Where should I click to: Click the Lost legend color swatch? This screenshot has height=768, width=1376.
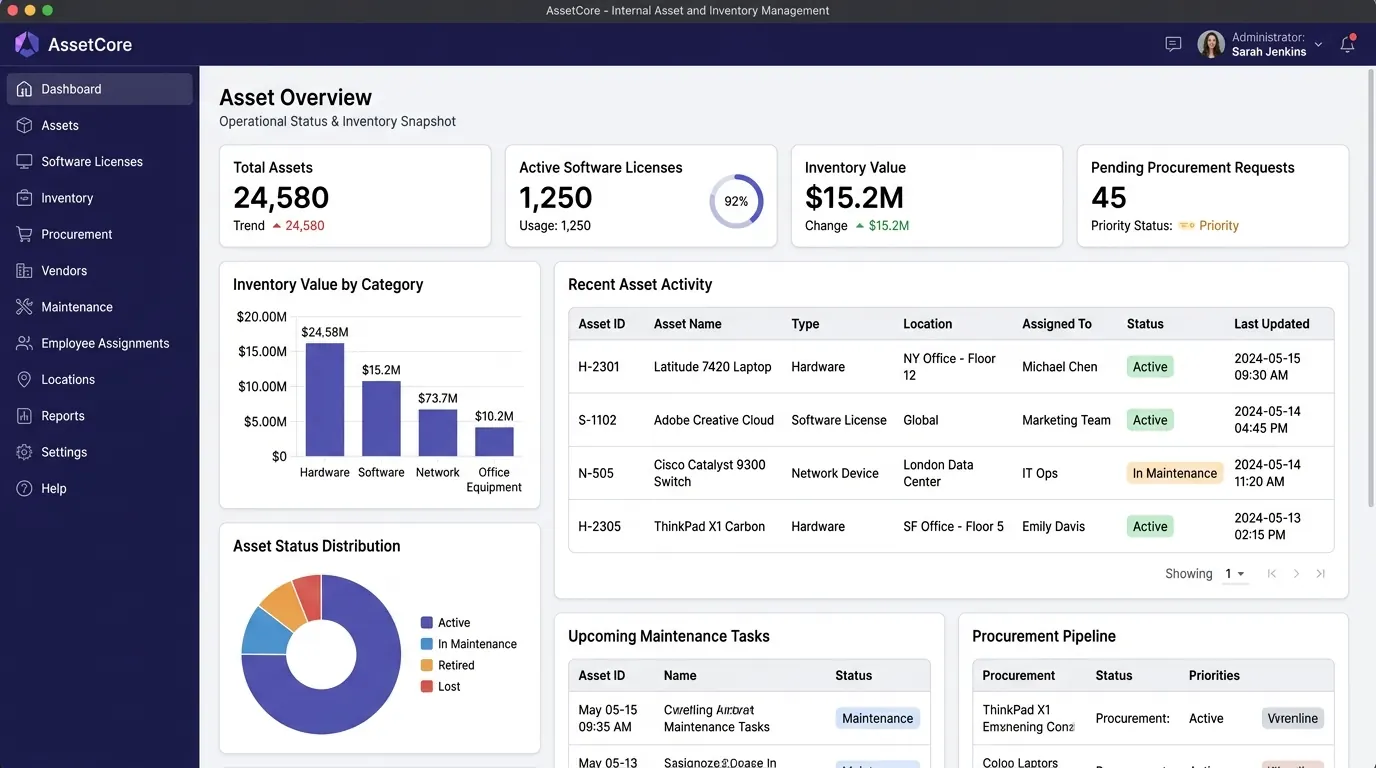click(x=427, y=687)
